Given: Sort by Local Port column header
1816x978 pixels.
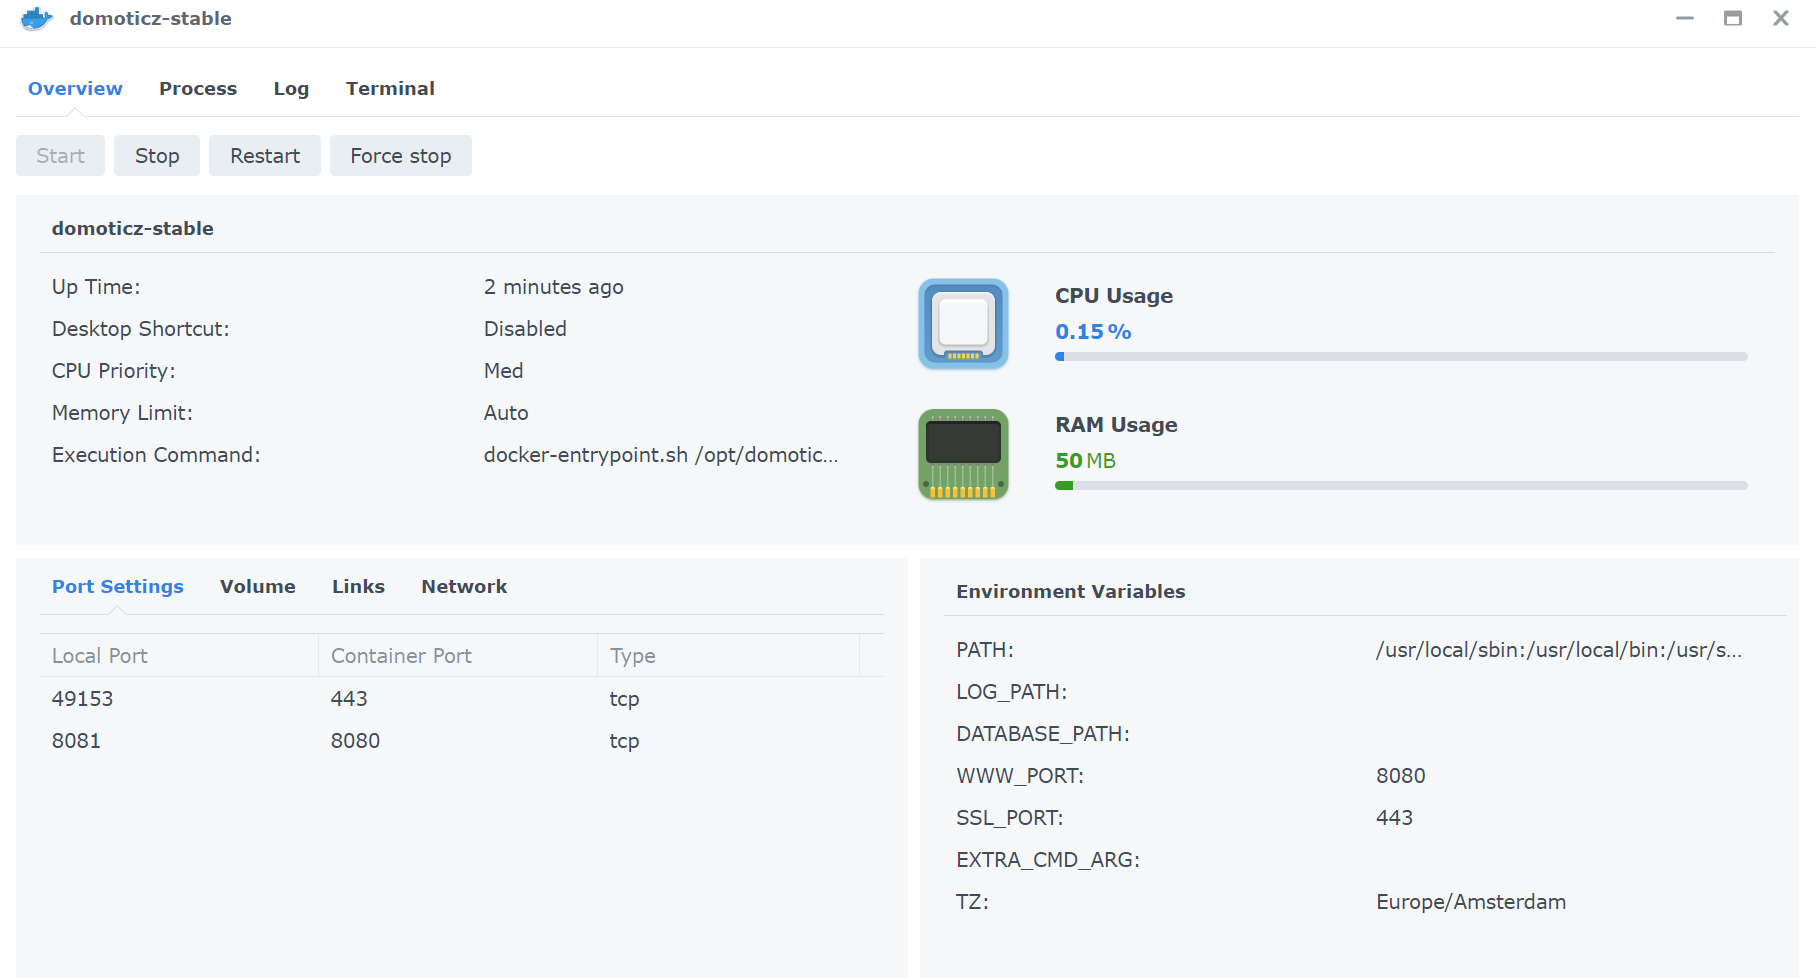Looking at the screenshot, I should pyautogui.click(x=179, y=655).
